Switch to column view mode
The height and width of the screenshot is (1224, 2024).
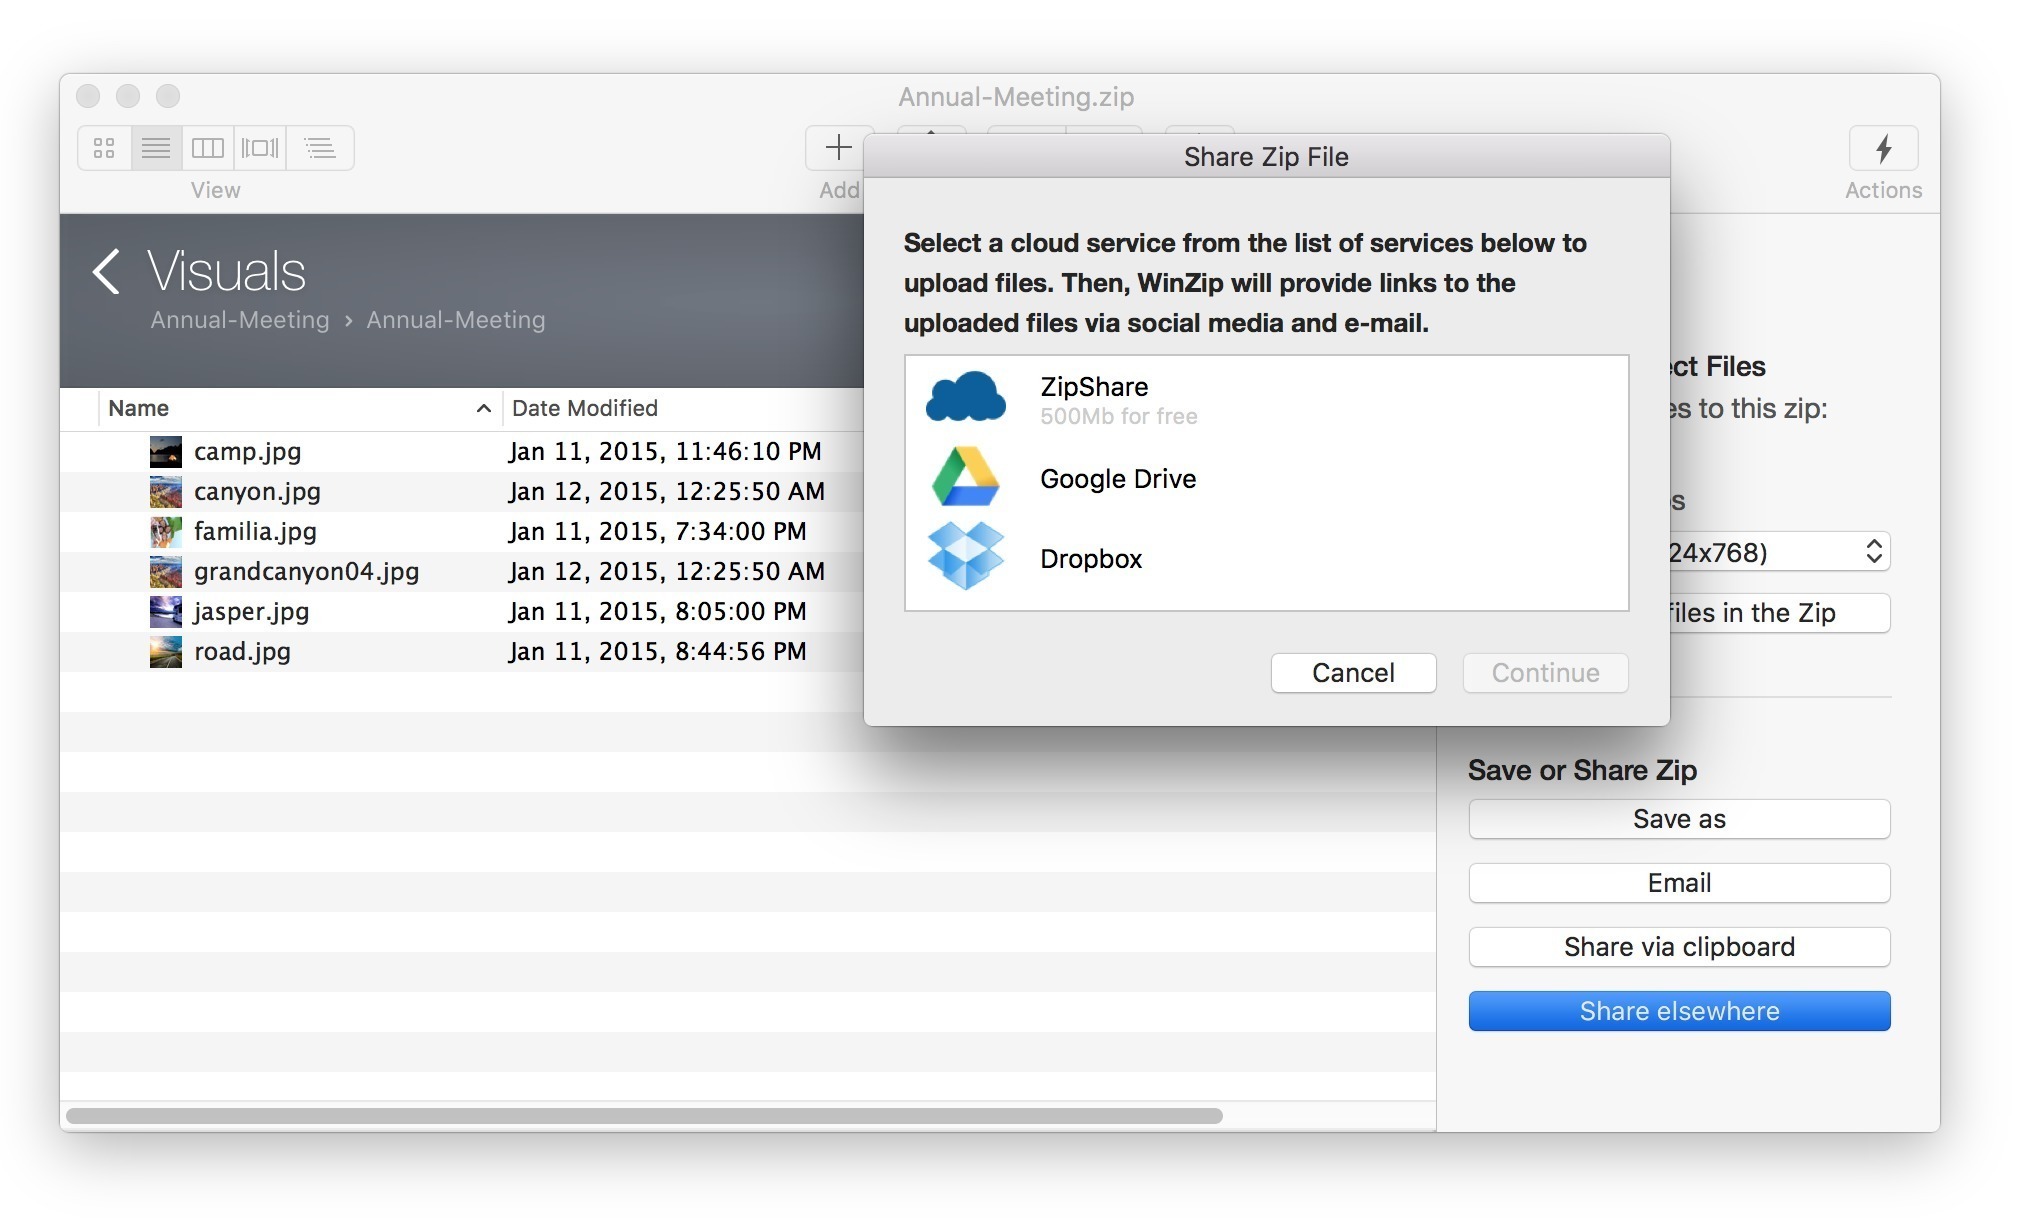[x=208, y=147]
